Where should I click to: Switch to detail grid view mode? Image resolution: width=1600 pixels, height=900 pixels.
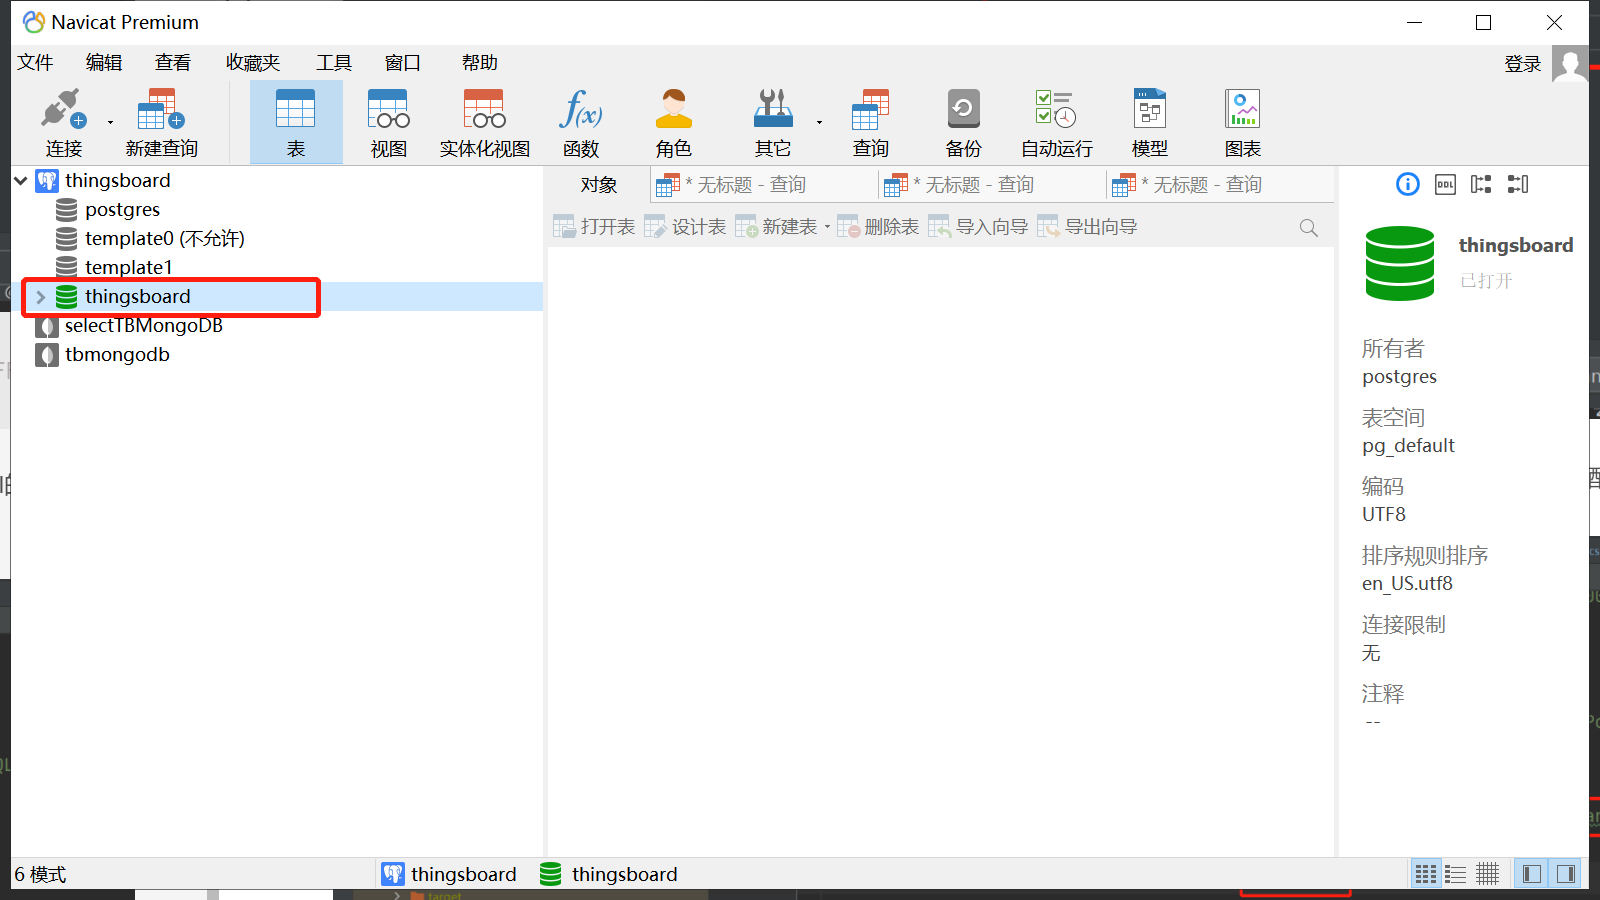click(x=1488, y=874)
